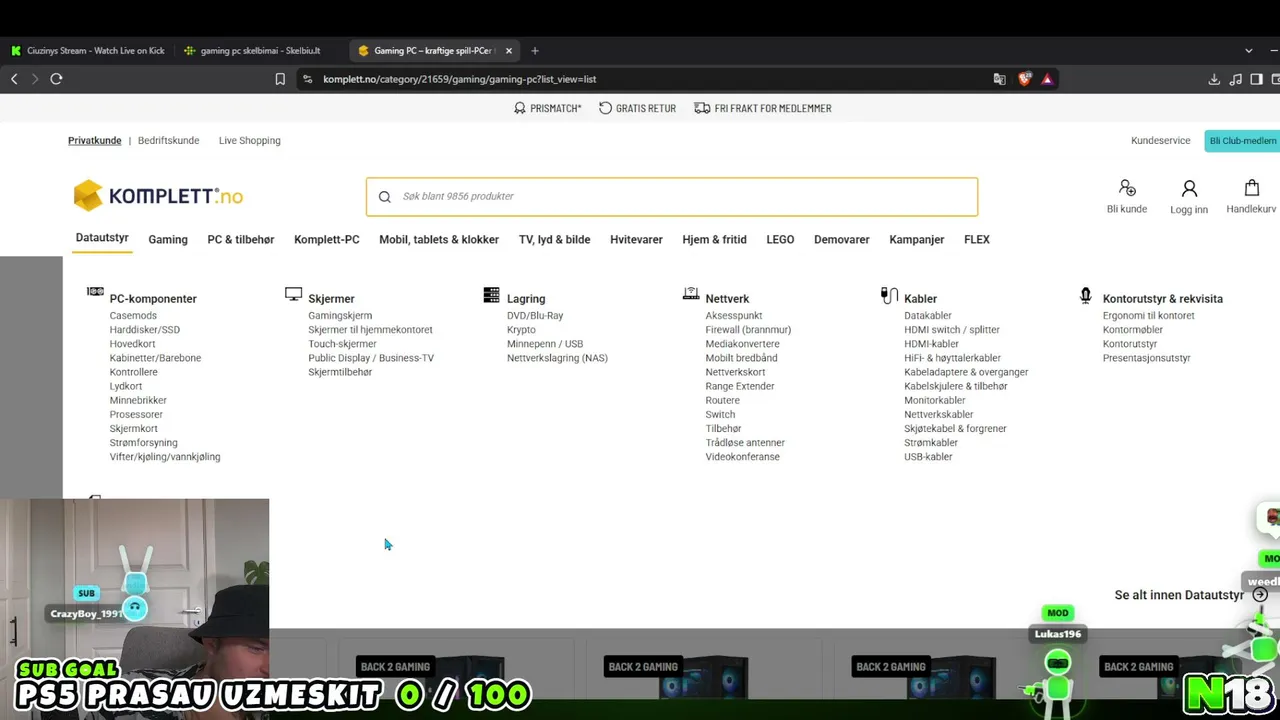
Task: Open the translate page icon
Action: coord(999,79)
